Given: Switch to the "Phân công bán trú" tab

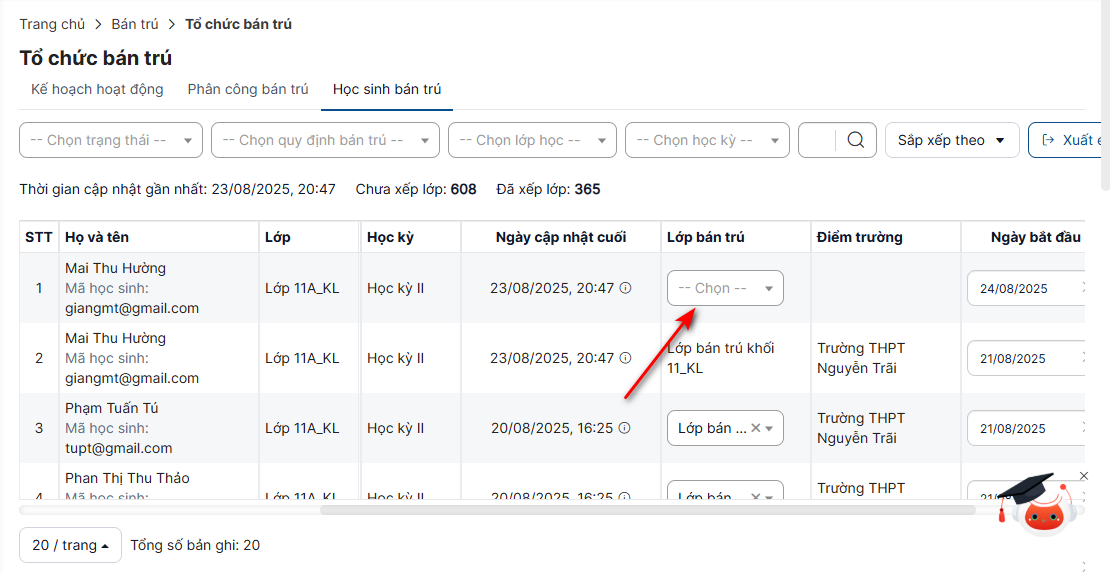Looking at the screenshot, I should [248, 89].
